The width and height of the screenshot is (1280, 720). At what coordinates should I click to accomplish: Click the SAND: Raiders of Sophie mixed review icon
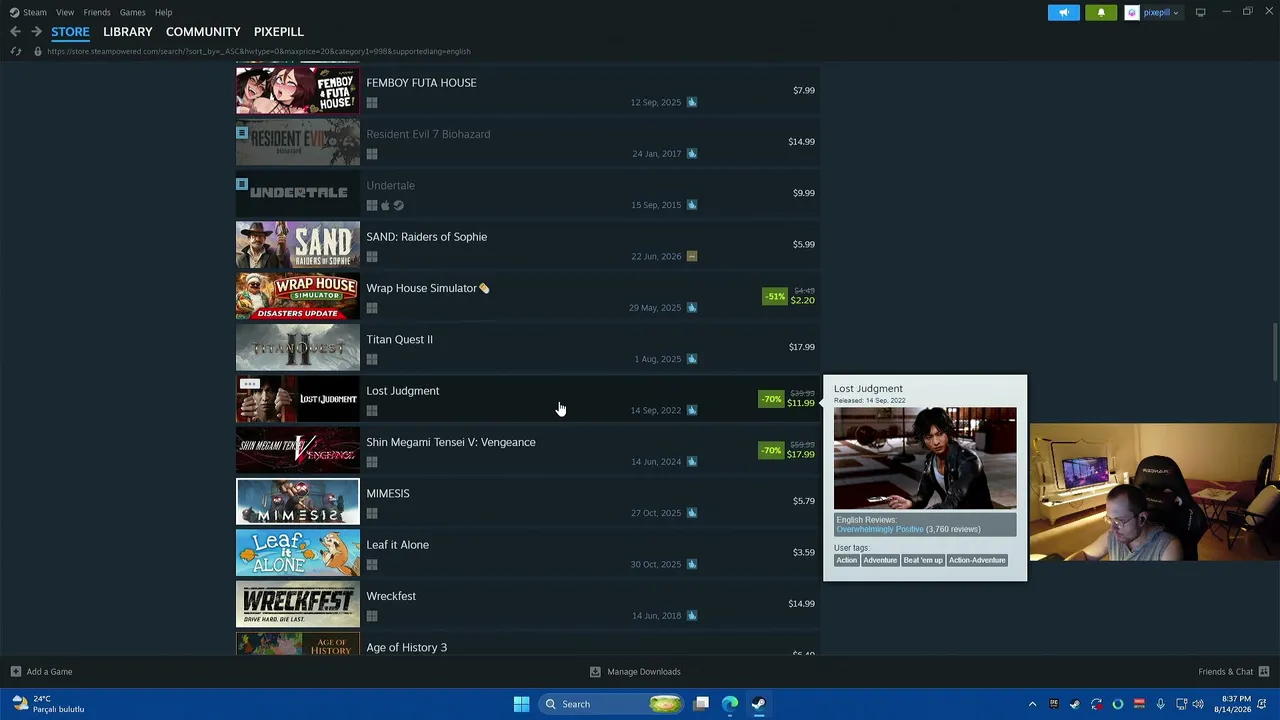tap(691, 256)
